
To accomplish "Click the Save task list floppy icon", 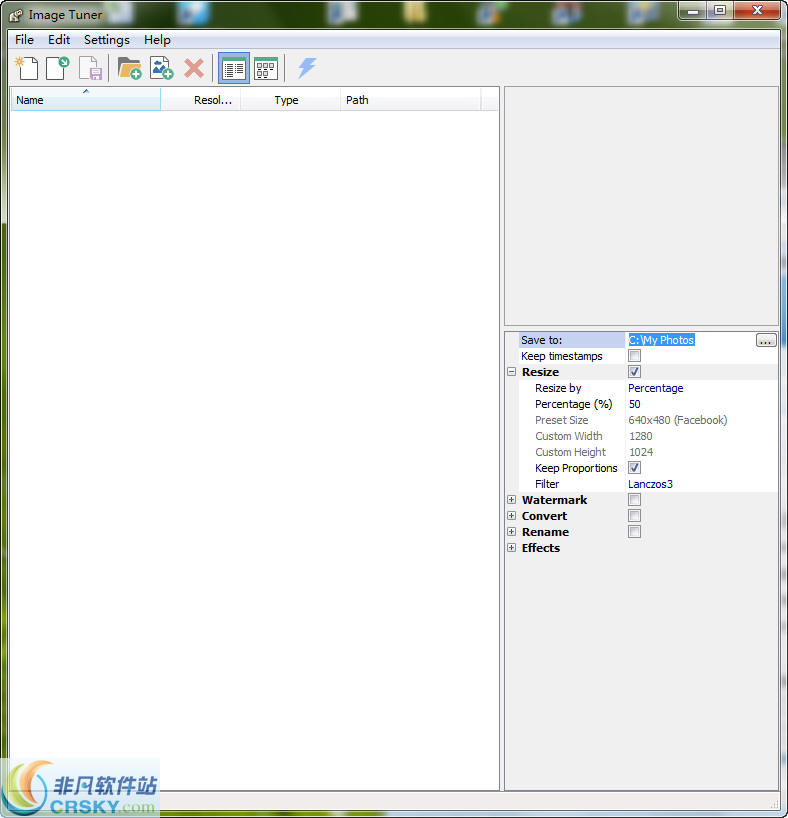I will 91,68.
